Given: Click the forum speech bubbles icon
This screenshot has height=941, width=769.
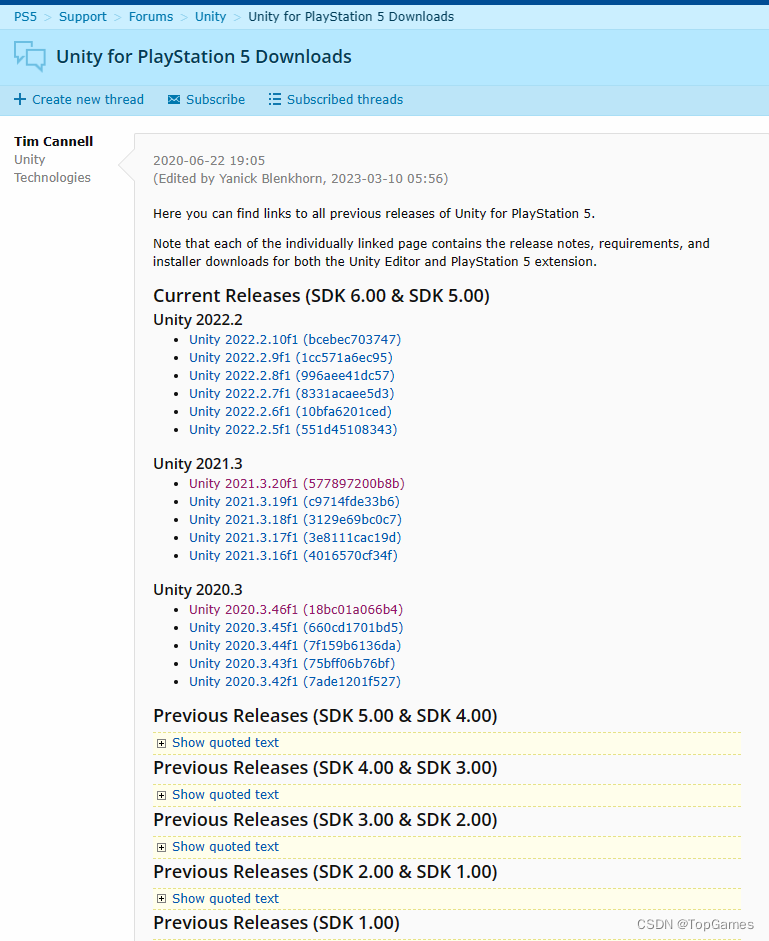Looking at the screenshot, I should 29,56.
